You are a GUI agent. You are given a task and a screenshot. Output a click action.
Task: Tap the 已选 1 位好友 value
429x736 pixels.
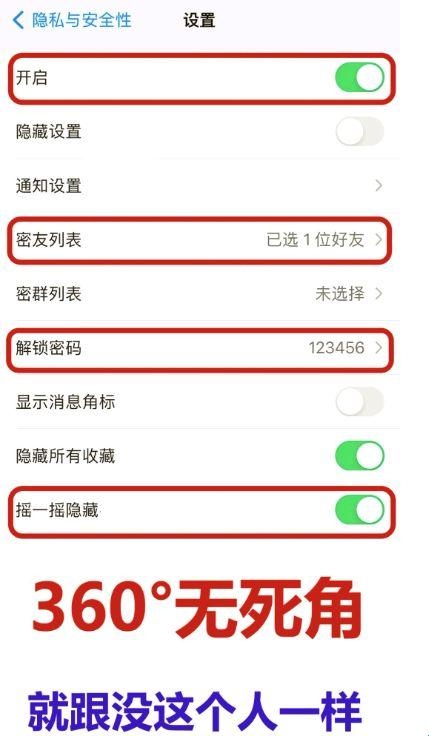tap(315, 240)
